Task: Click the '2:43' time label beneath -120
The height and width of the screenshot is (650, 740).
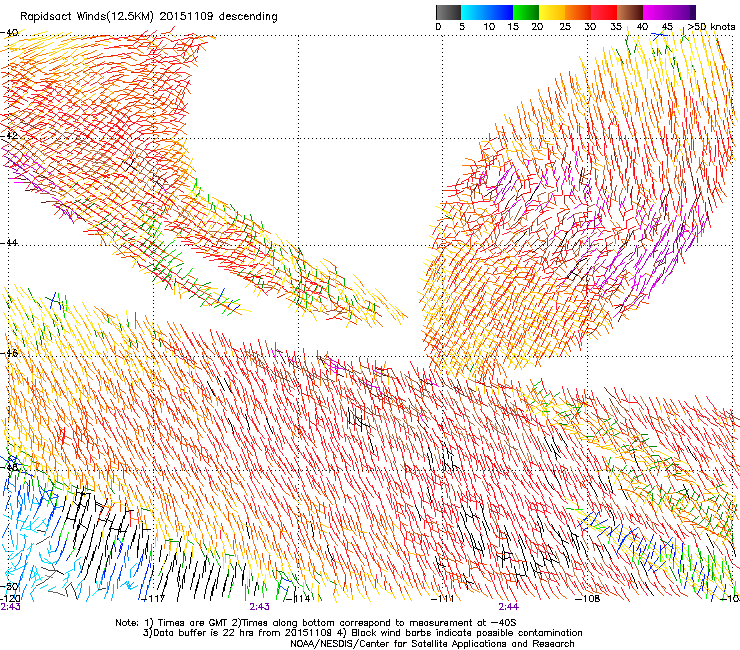Action: [10, 607]
